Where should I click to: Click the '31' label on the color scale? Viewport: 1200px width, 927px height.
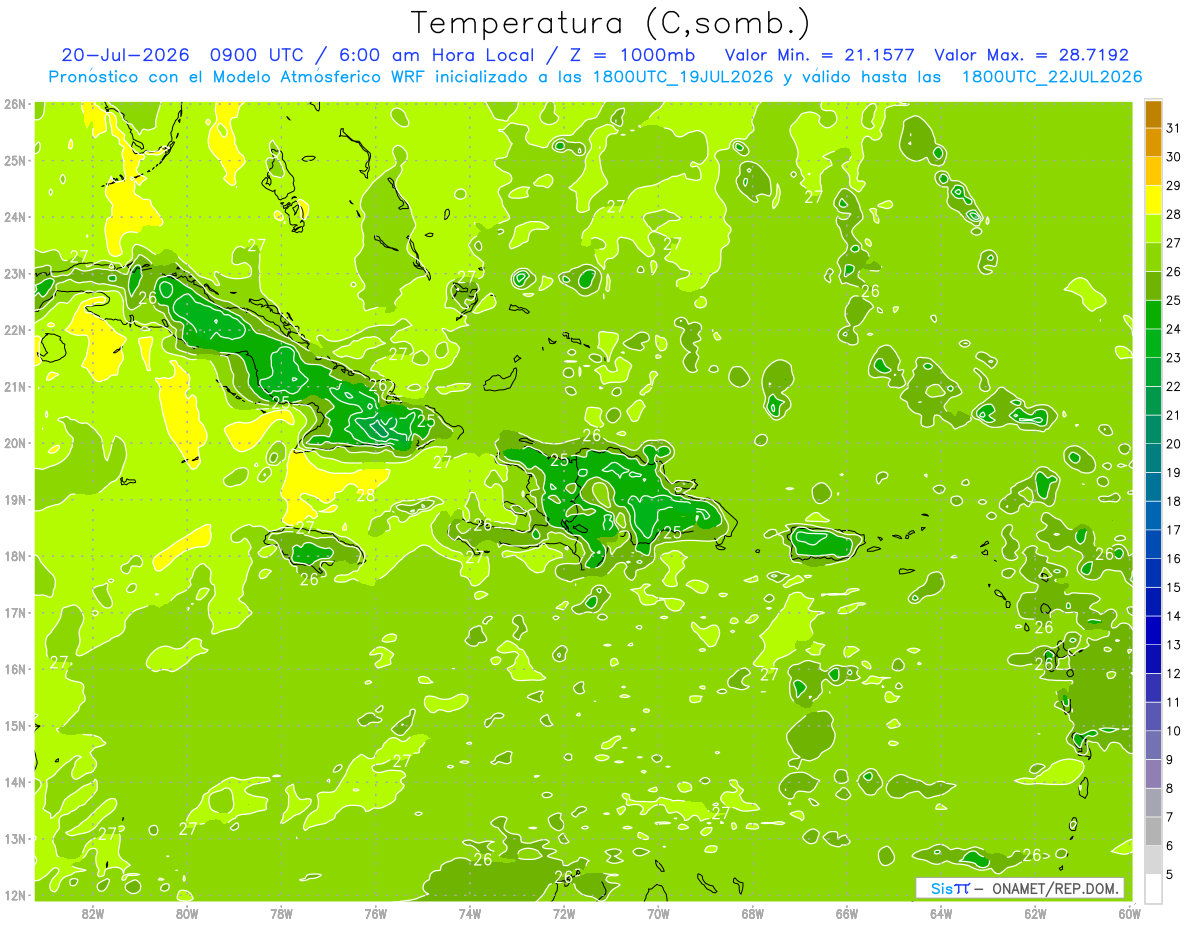1174,128
